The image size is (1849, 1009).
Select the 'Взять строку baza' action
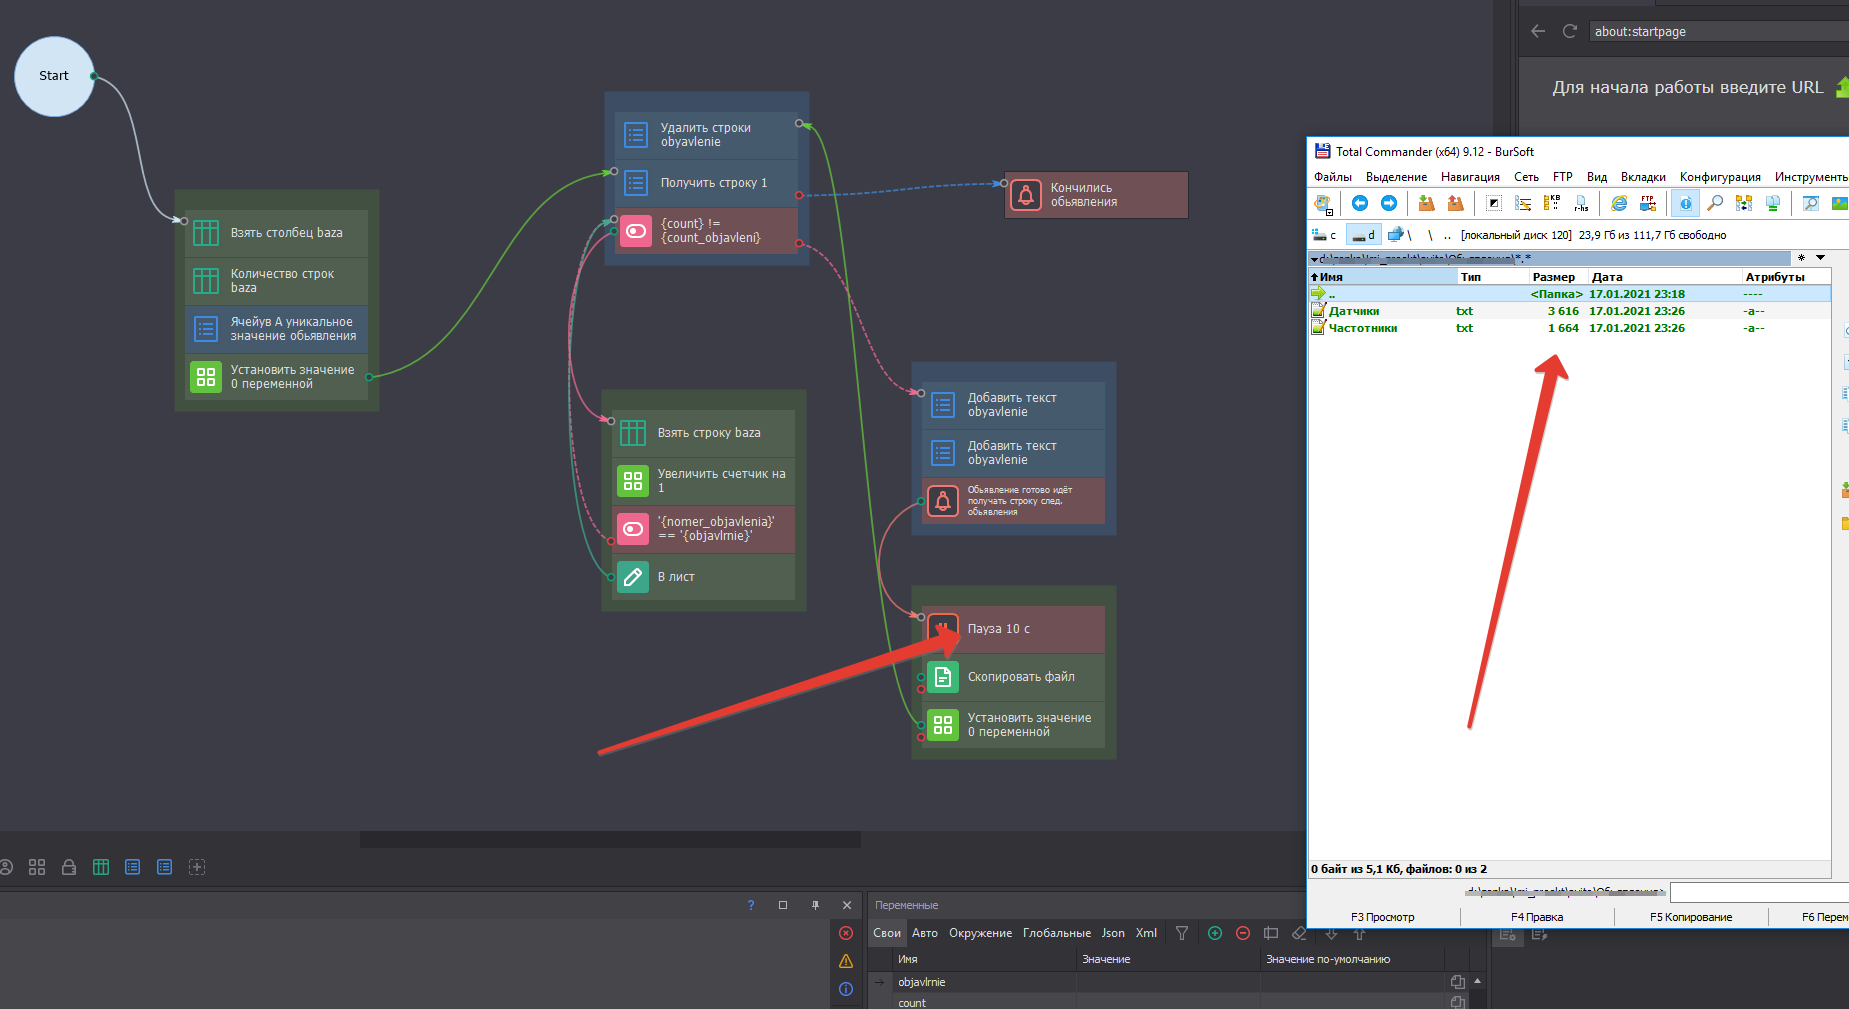tap(703, 433)
